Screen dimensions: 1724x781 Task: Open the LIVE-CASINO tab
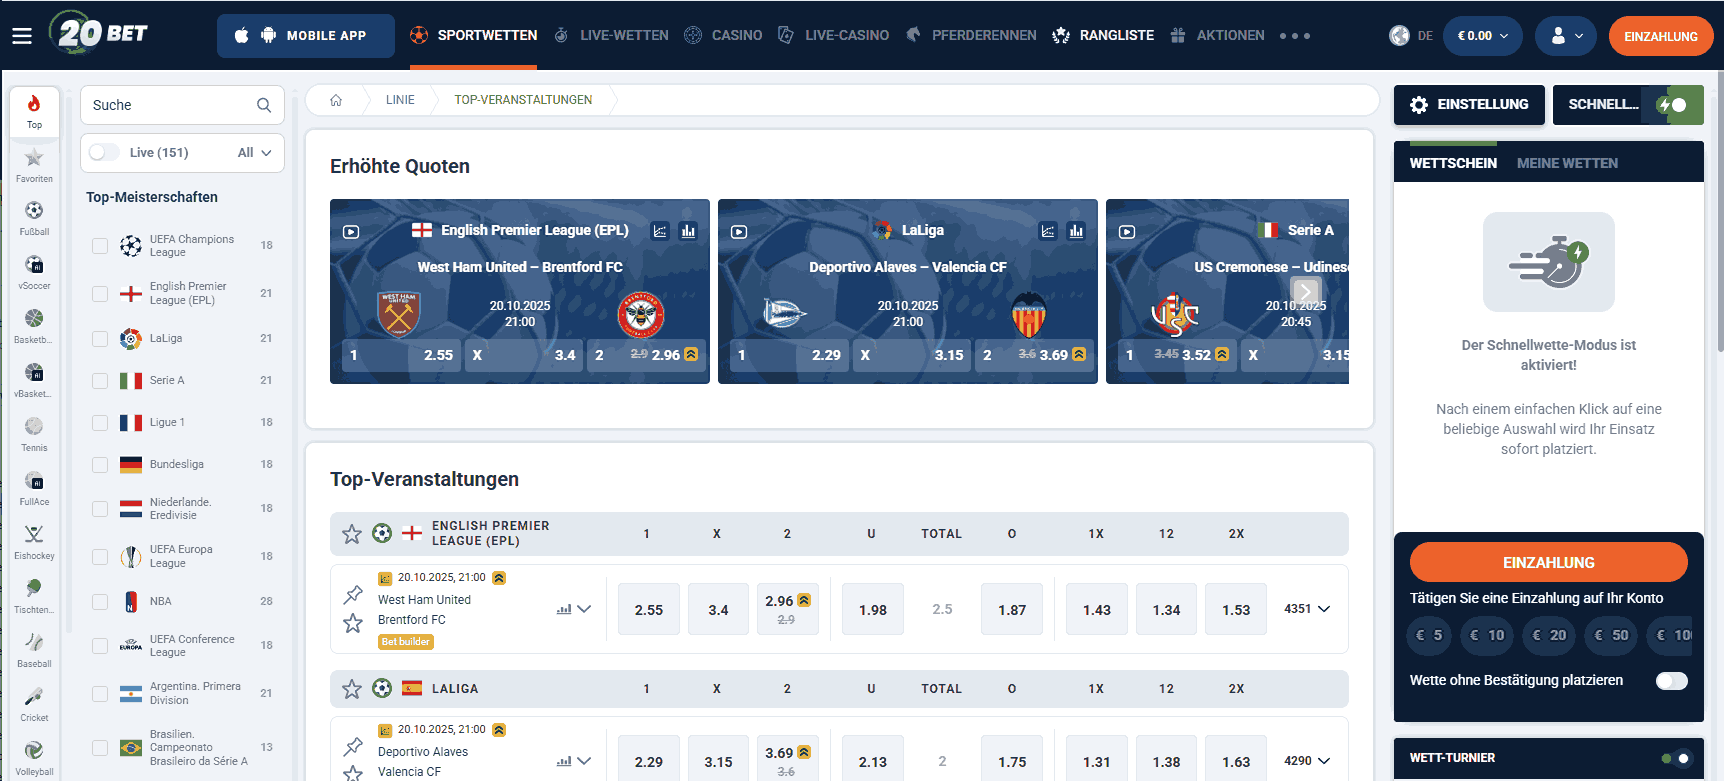click(833, 36)
